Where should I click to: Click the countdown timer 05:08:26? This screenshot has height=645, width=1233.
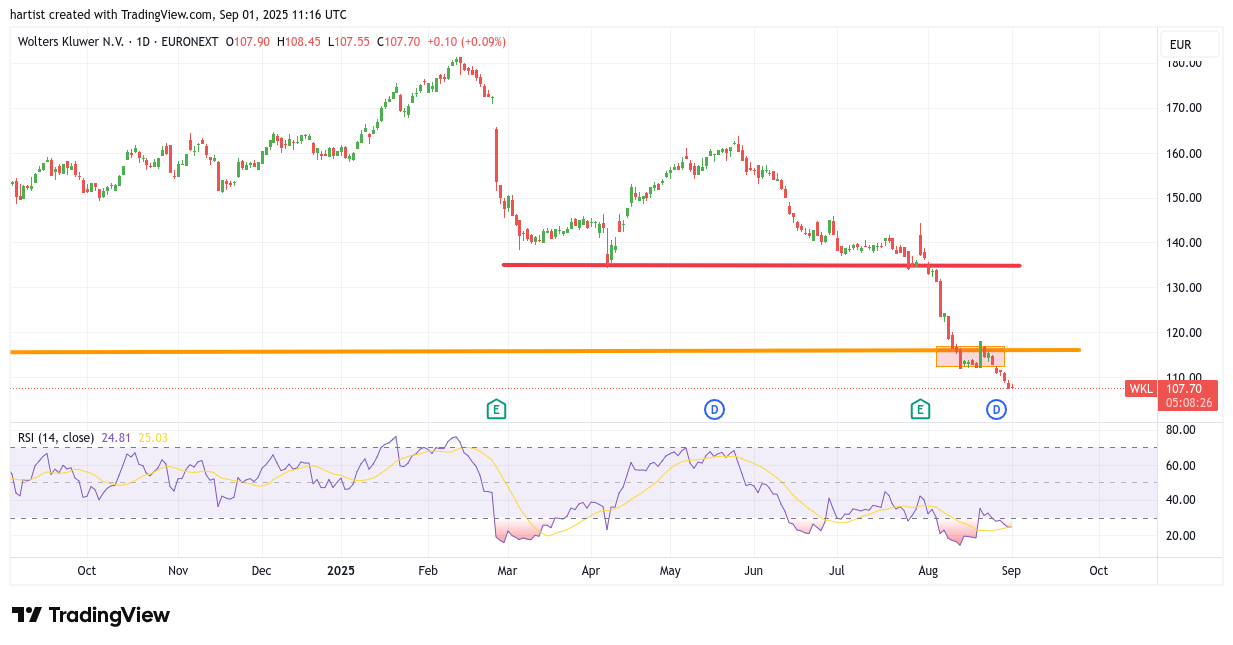[1189, 403]
